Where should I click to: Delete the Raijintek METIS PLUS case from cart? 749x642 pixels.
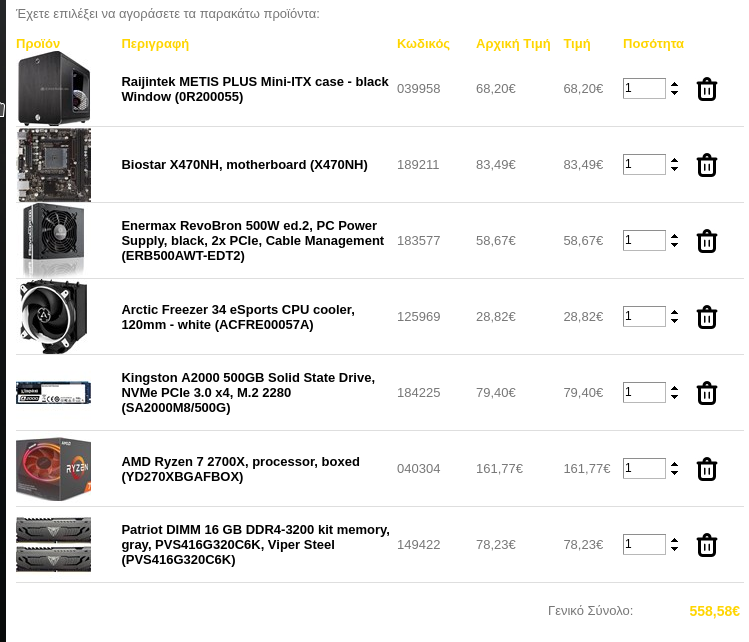(706, 89)
